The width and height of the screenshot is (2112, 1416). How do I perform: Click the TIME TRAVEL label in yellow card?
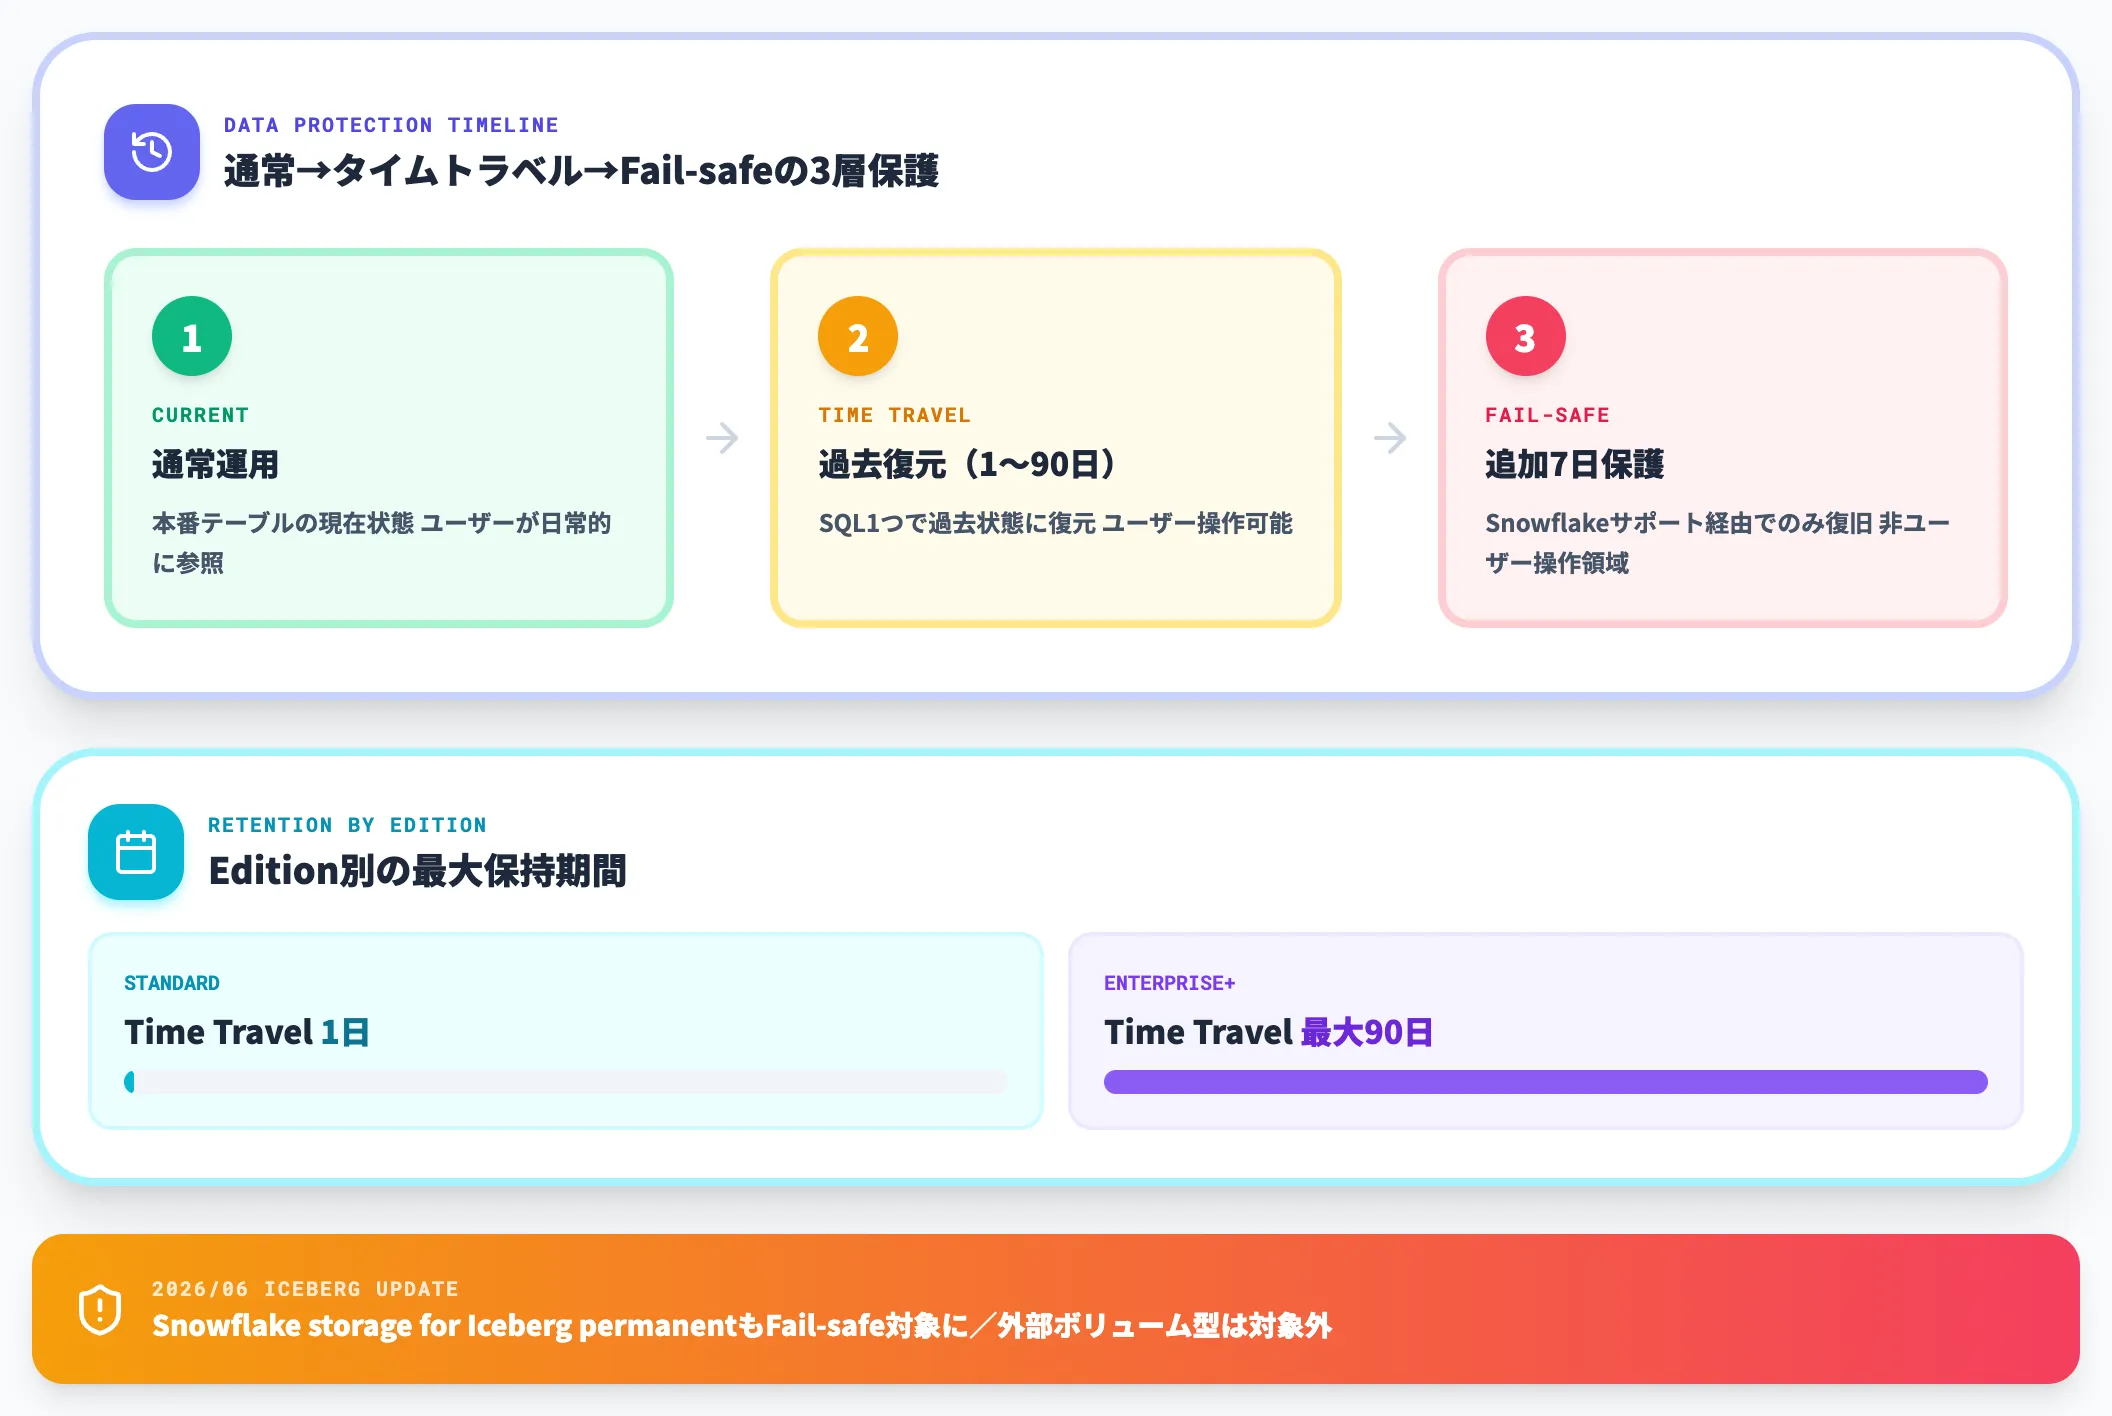(x=894, y=415)
